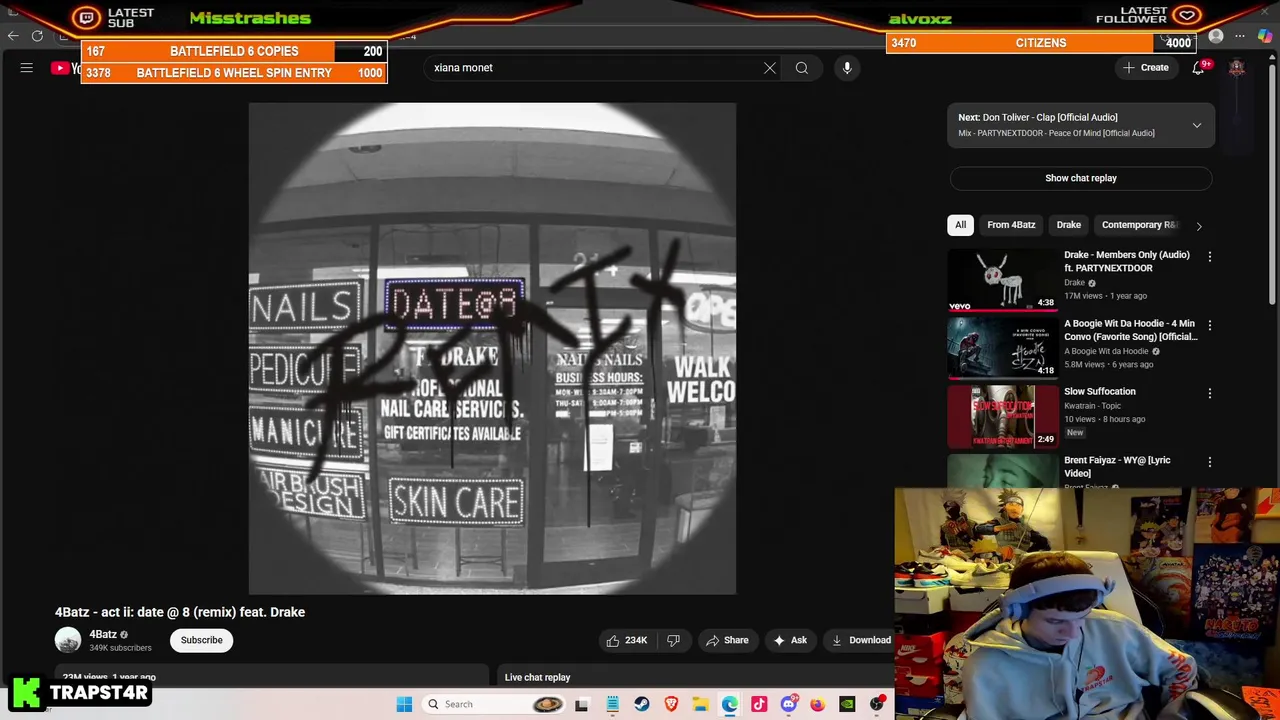The height and width of the screenshot is (720, 1280).
Task: Click the Download button
Action: pos(861,640)
